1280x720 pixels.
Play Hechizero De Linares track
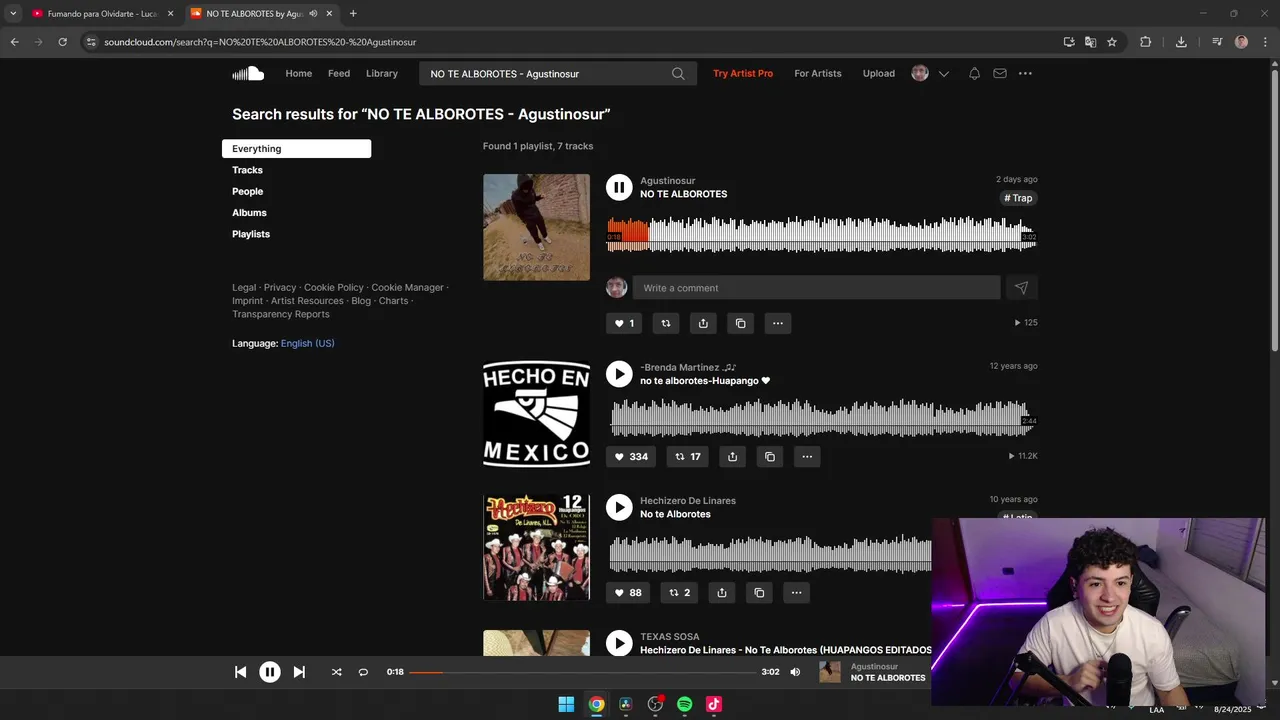(619, 507)
